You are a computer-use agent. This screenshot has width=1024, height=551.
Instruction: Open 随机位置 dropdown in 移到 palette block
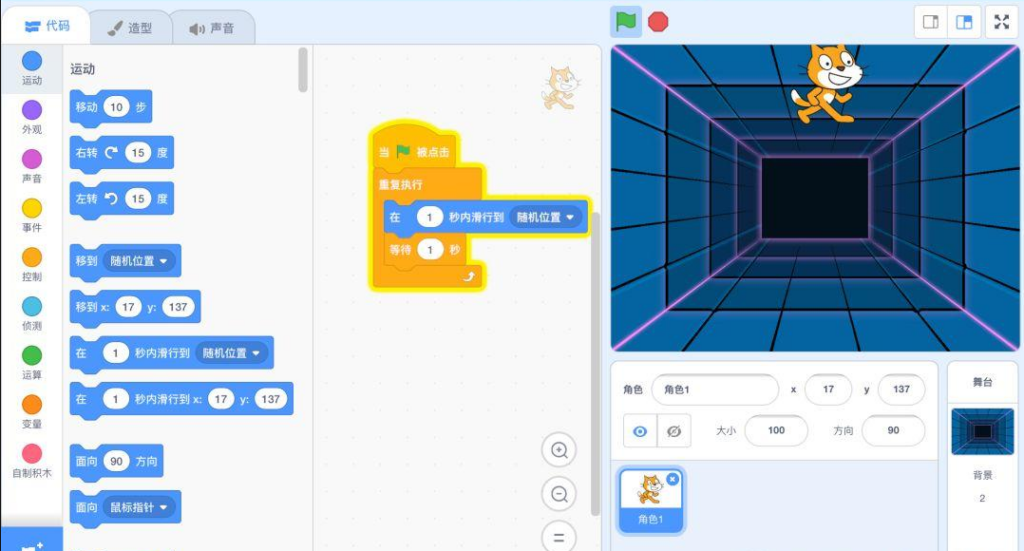tap(162, 261)
